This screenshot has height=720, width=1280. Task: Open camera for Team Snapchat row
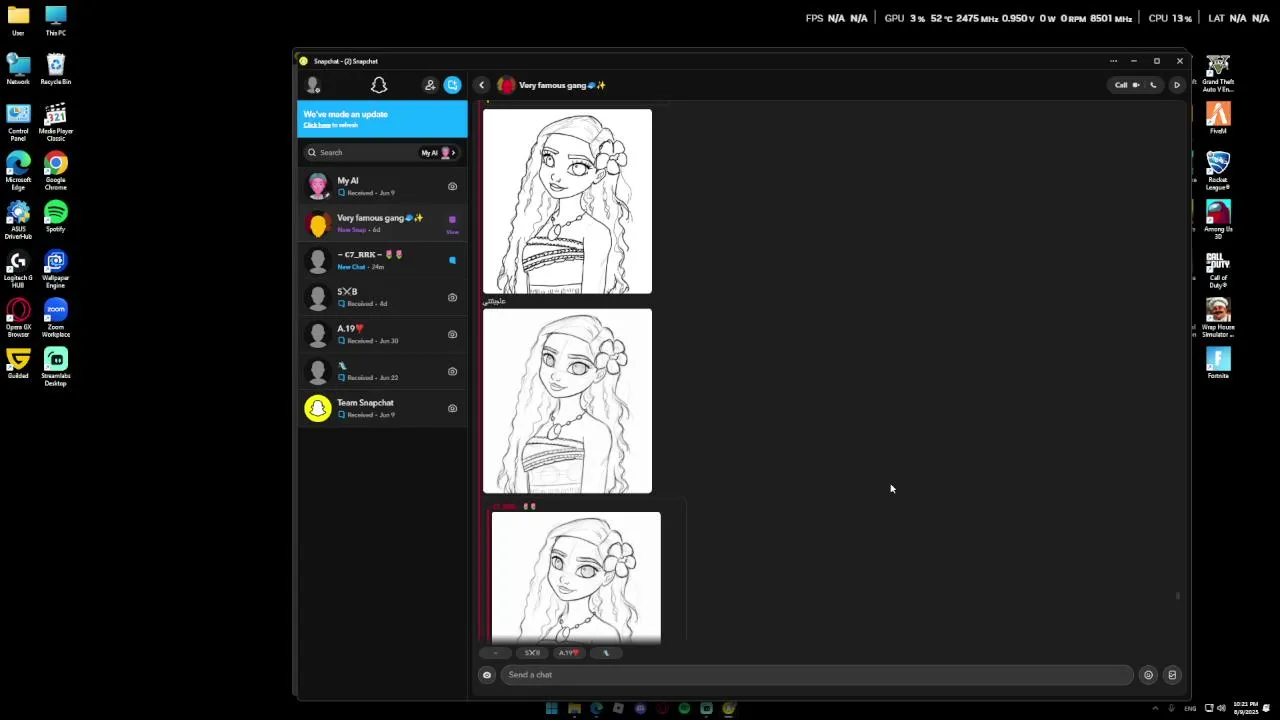[452, 408]
